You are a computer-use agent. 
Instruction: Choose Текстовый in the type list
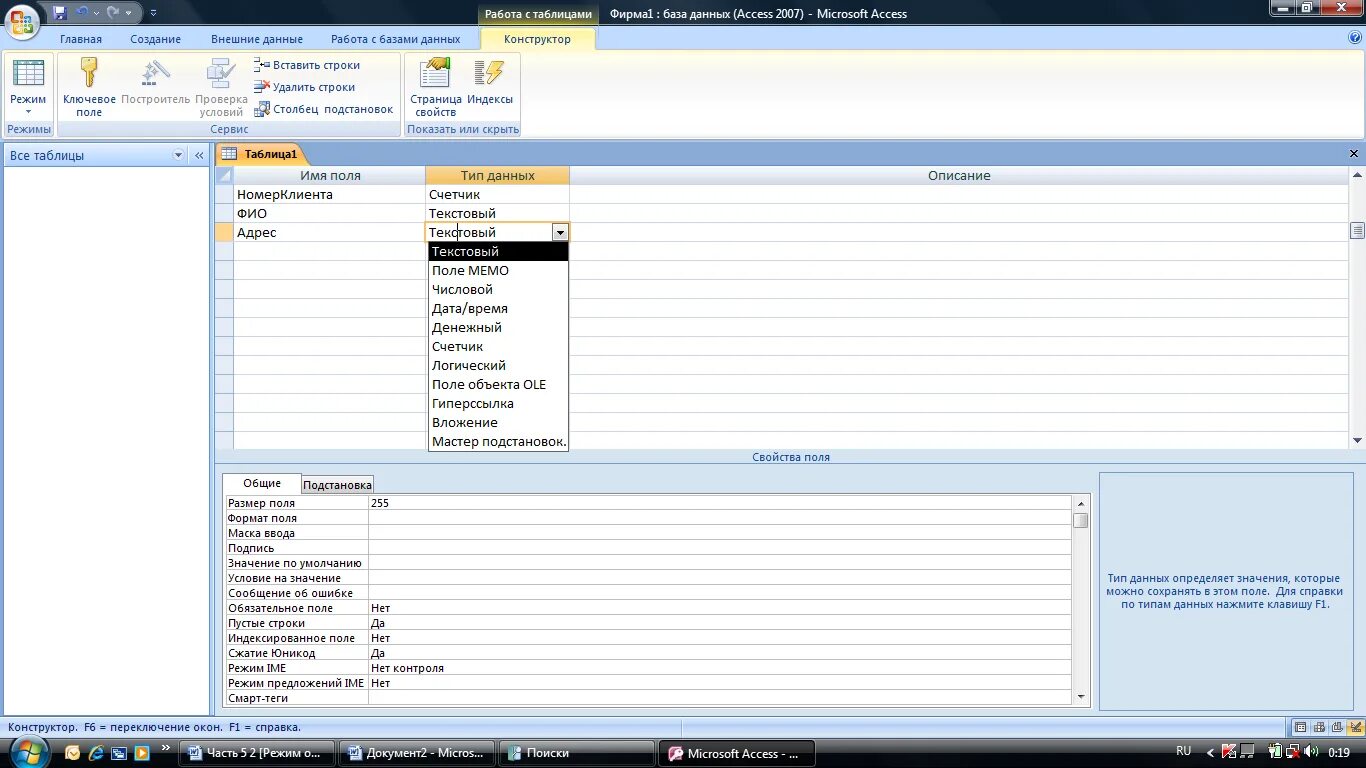[x=498, y=252]
